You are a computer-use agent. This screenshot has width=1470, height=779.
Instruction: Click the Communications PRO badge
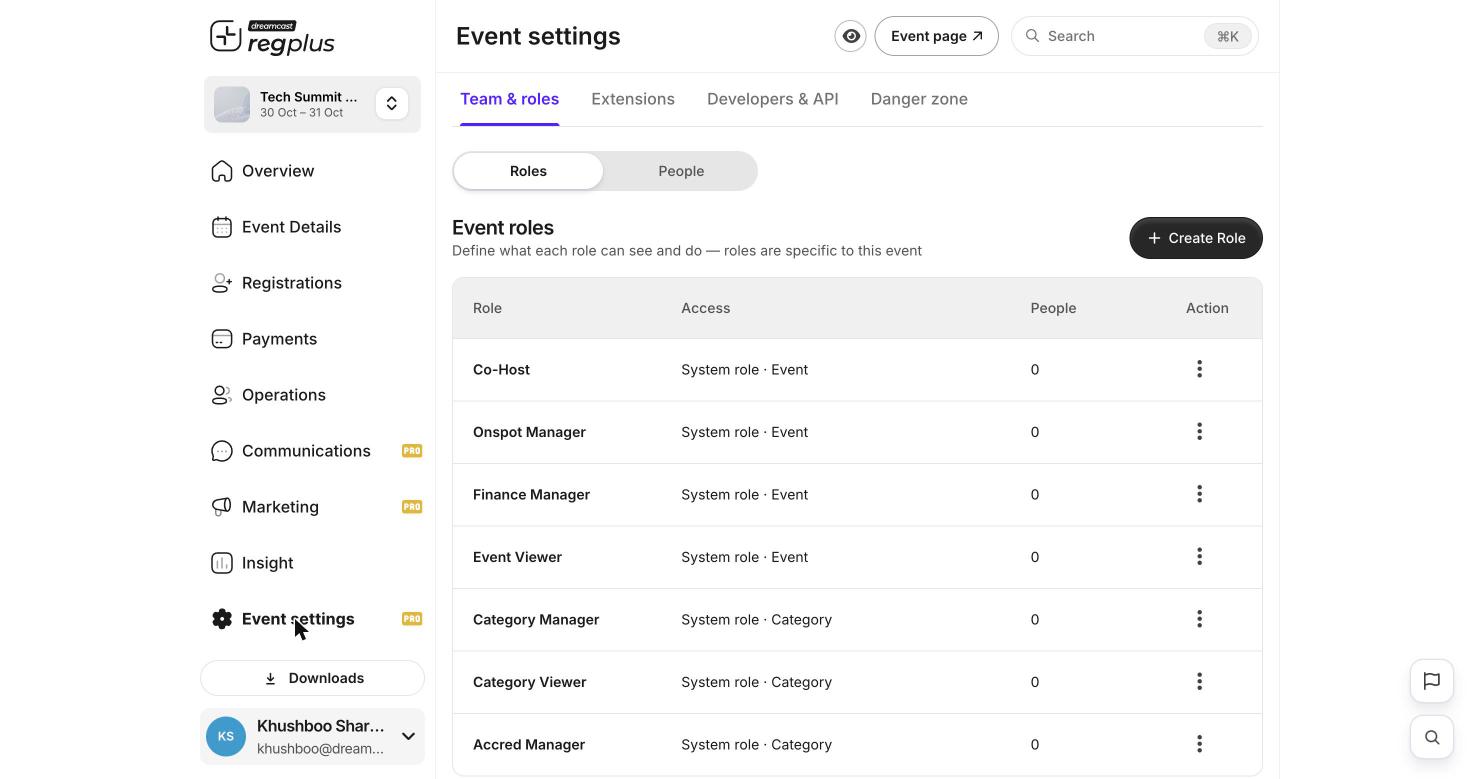coord(412,451)
